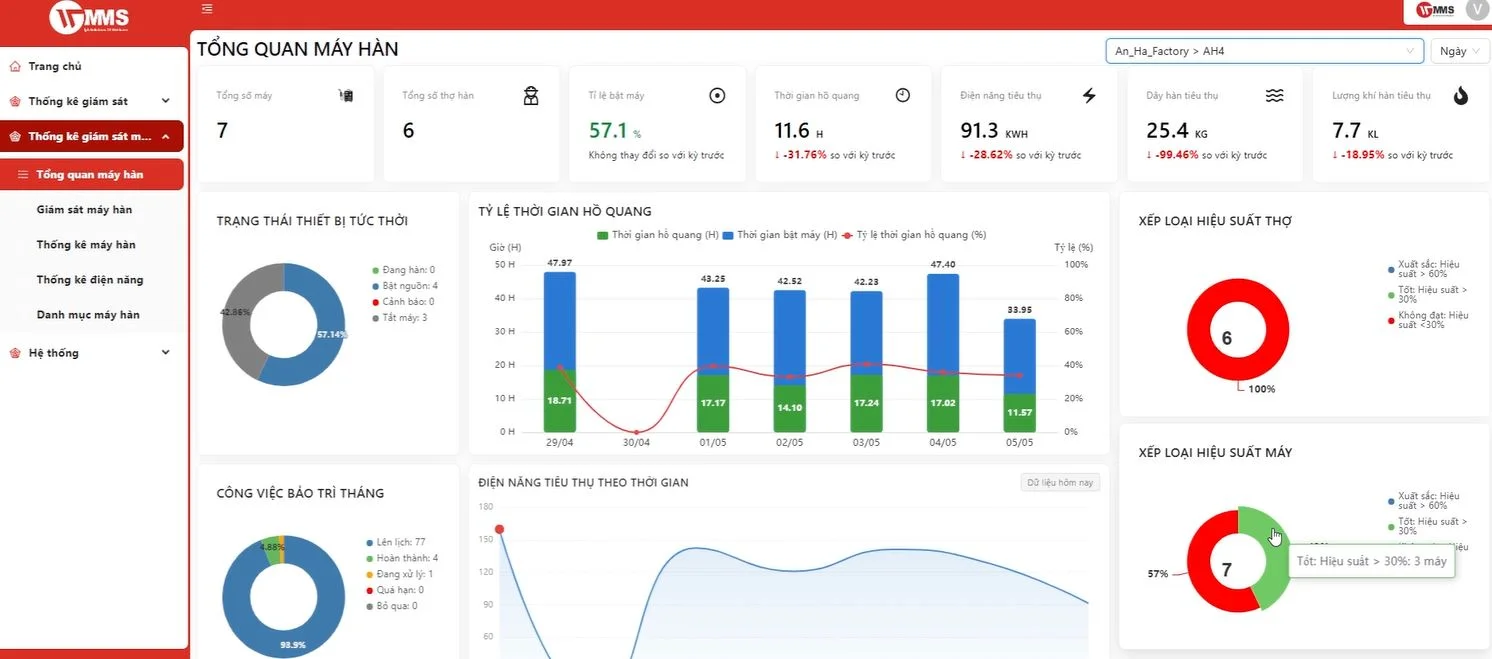
Task: Toggle Đang hàn: 0 legend entry
Action: pyautogui.click(x=403, y=270)
